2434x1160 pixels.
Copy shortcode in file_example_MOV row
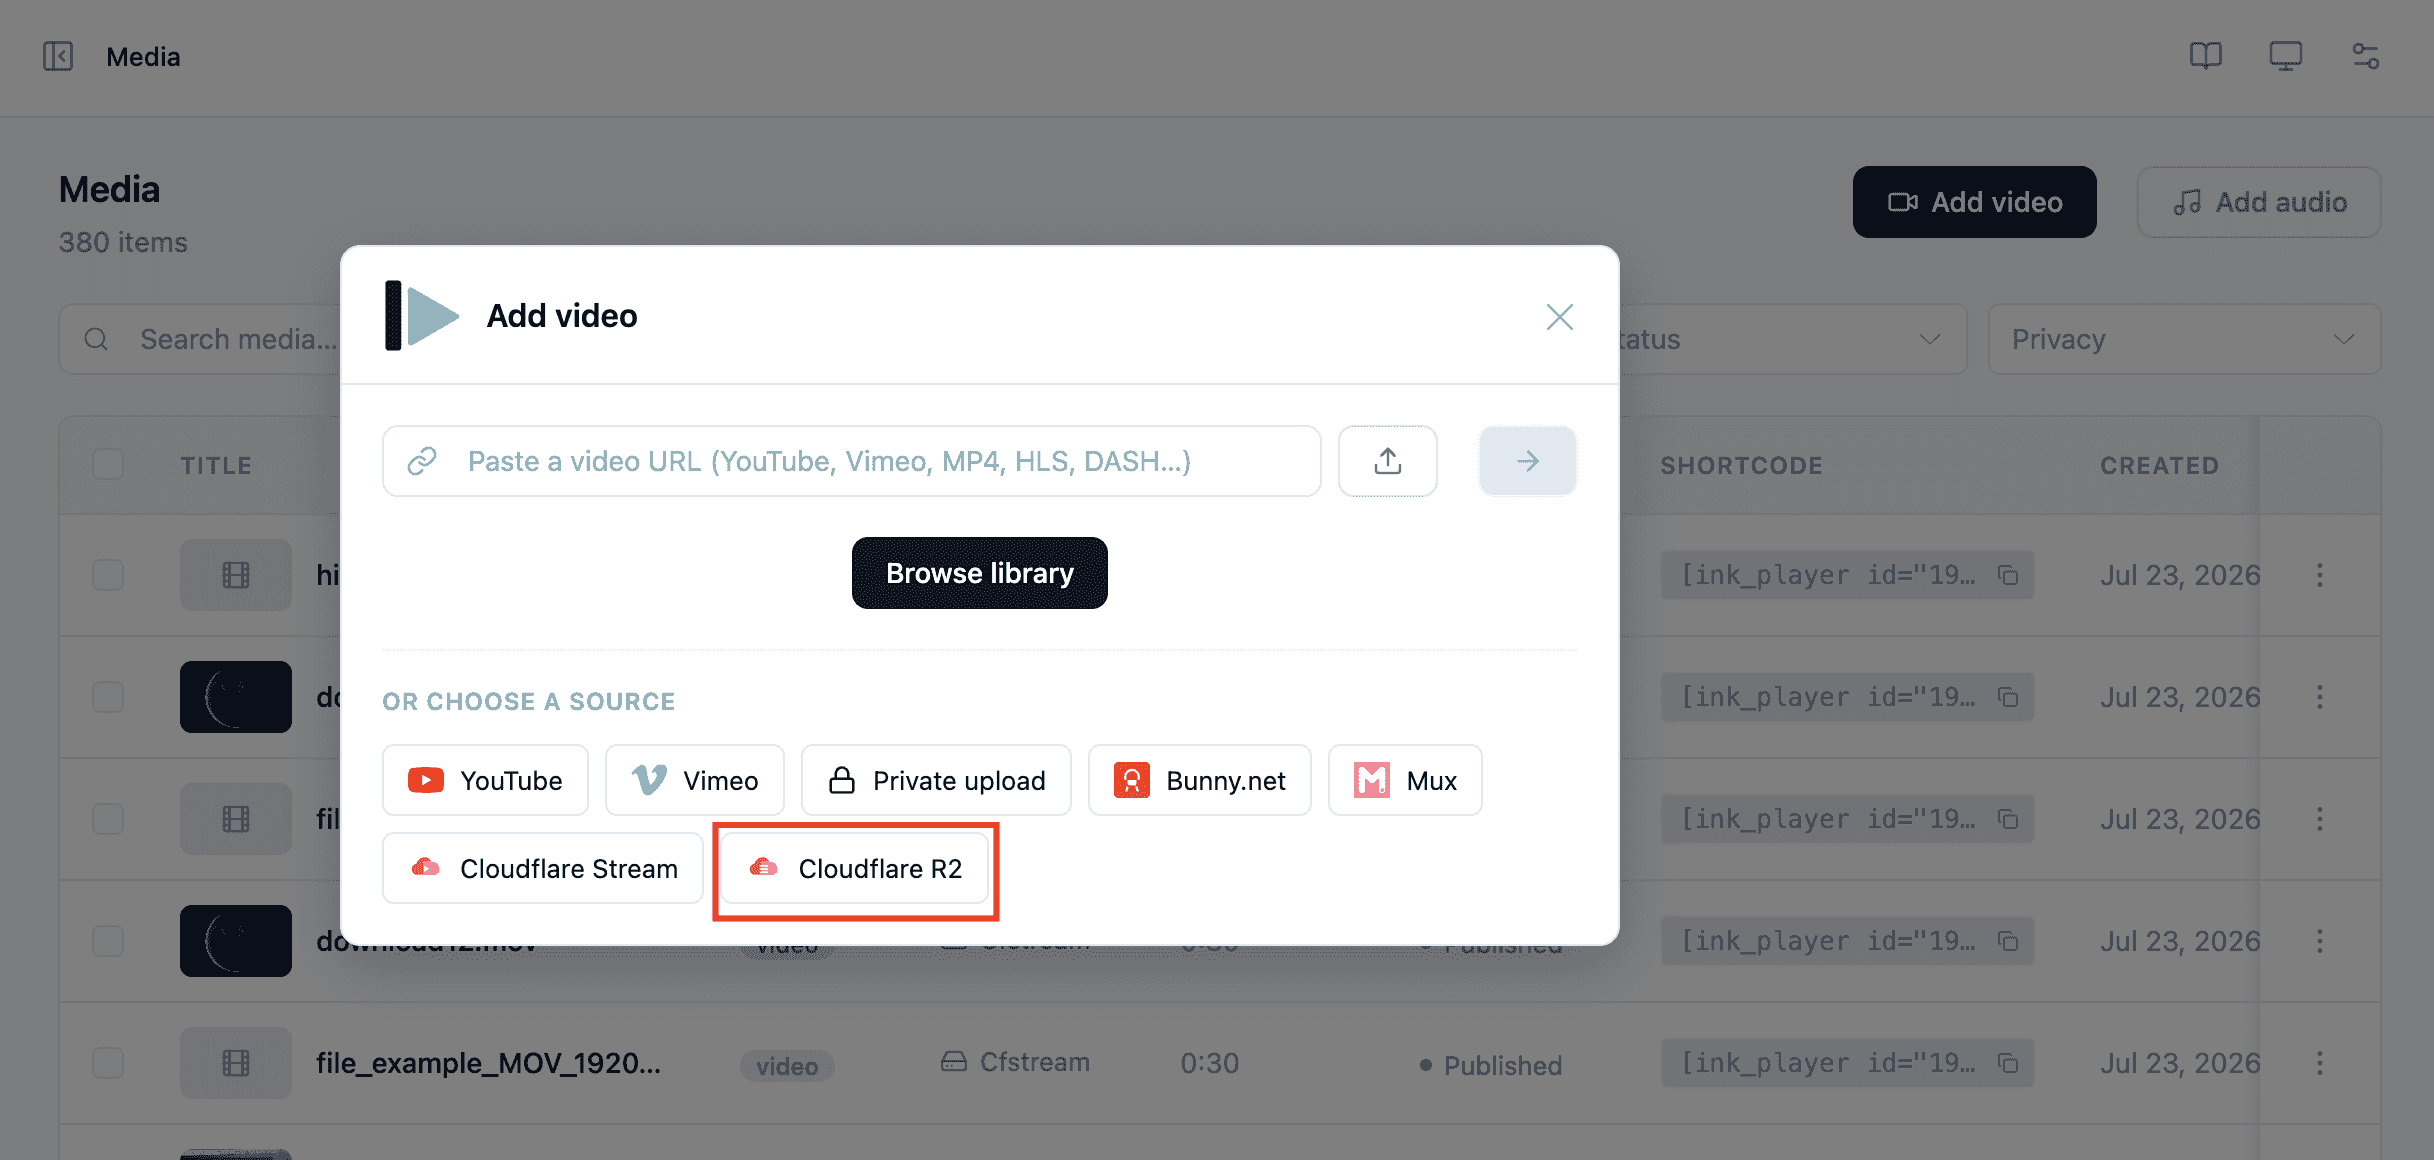(2007, 1063)
